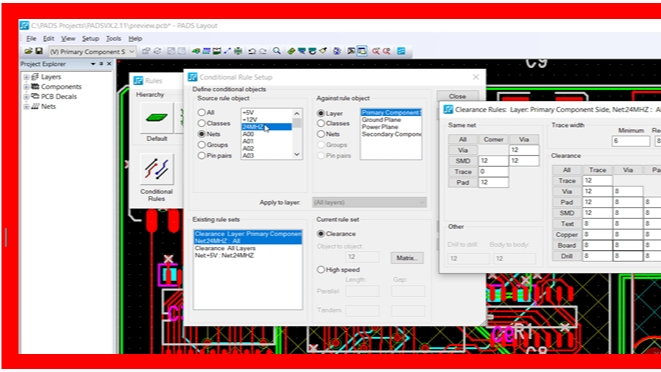Open Project Explorer panel options arrow

(x=93, y=64)
